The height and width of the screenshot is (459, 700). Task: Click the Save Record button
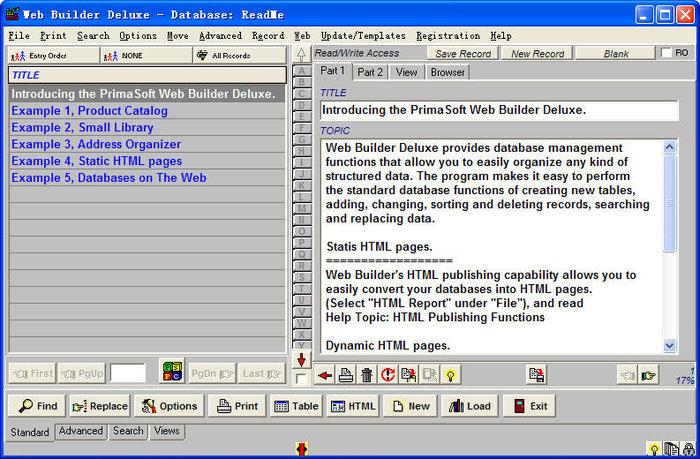[463, 54]
